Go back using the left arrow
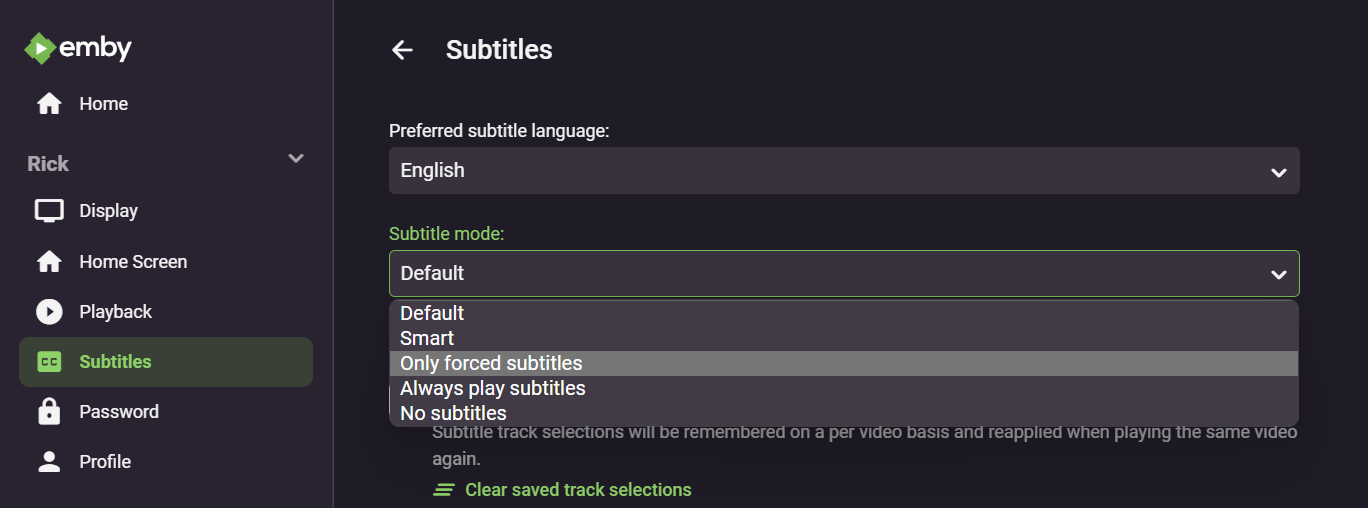1368x508 pixels. point(402,50)
